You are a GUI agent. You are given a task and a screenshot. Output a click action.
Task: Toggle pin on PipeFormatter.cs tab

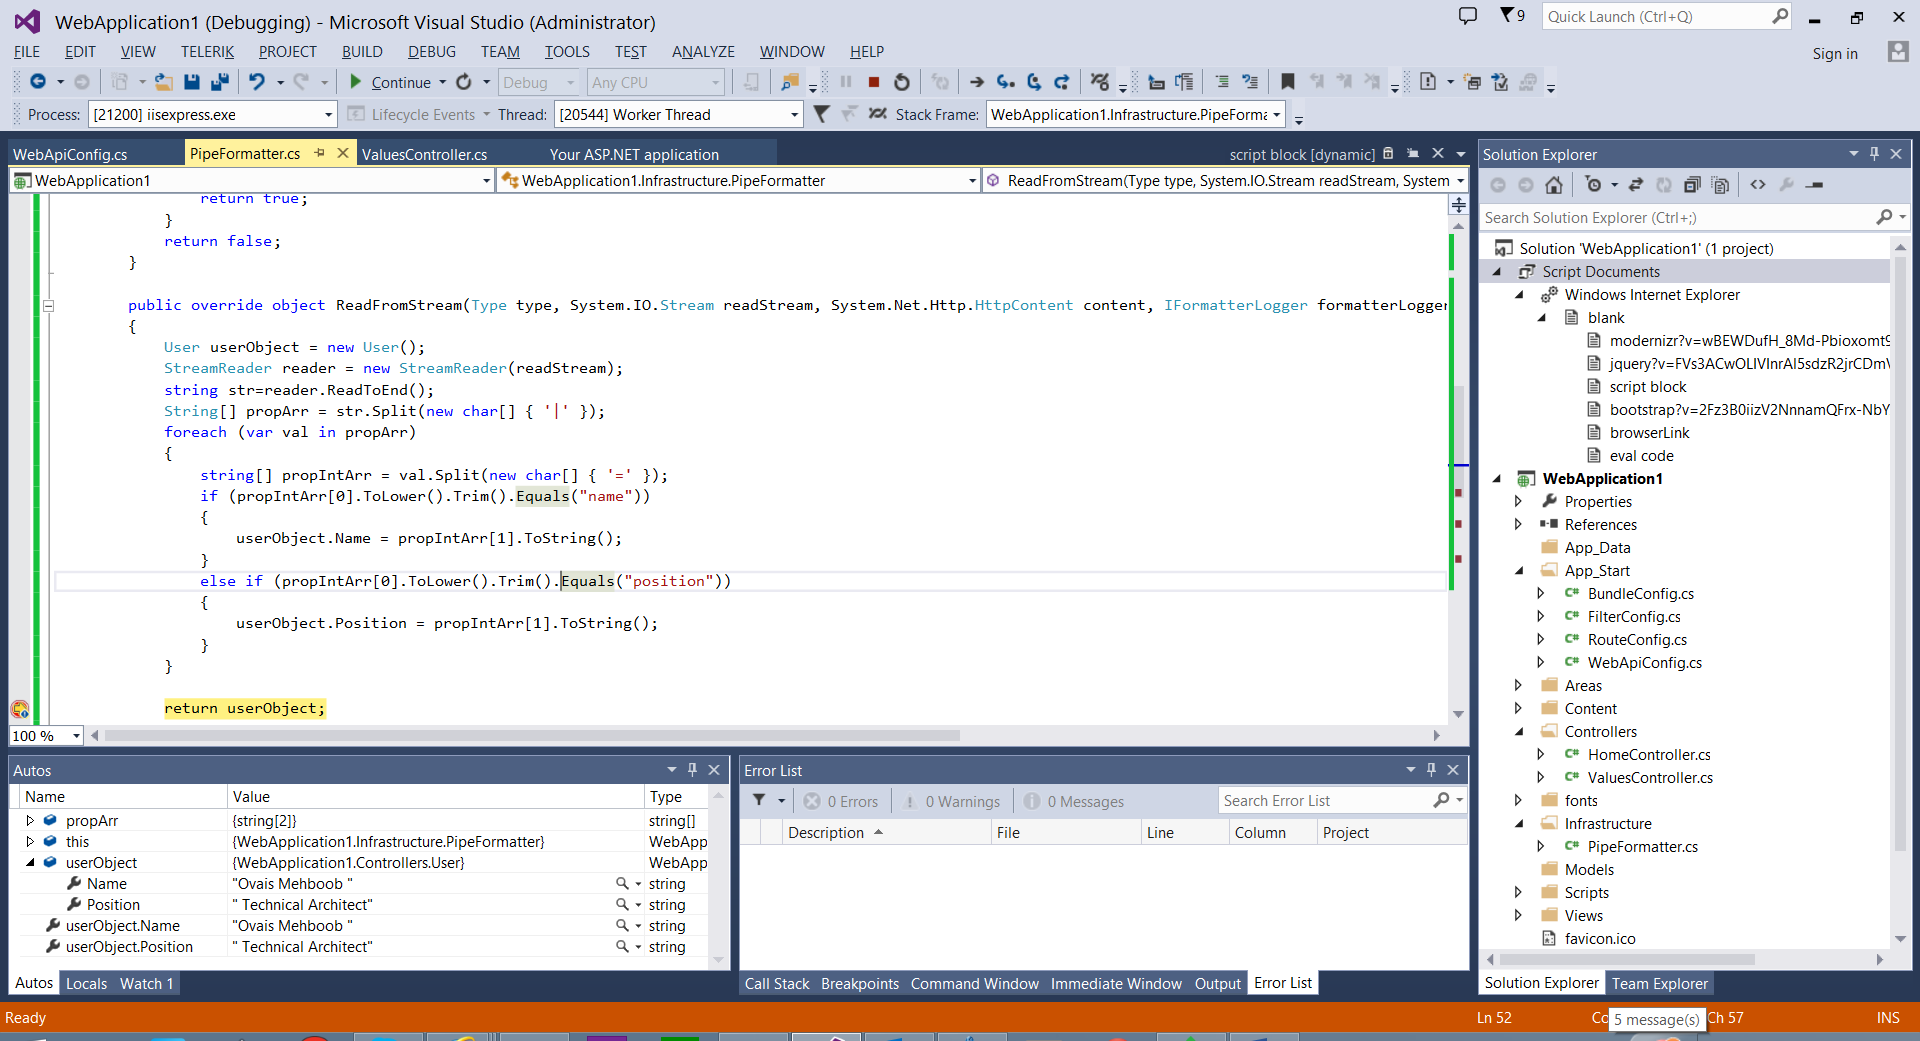pyautogui.click(x=320, y=153)
